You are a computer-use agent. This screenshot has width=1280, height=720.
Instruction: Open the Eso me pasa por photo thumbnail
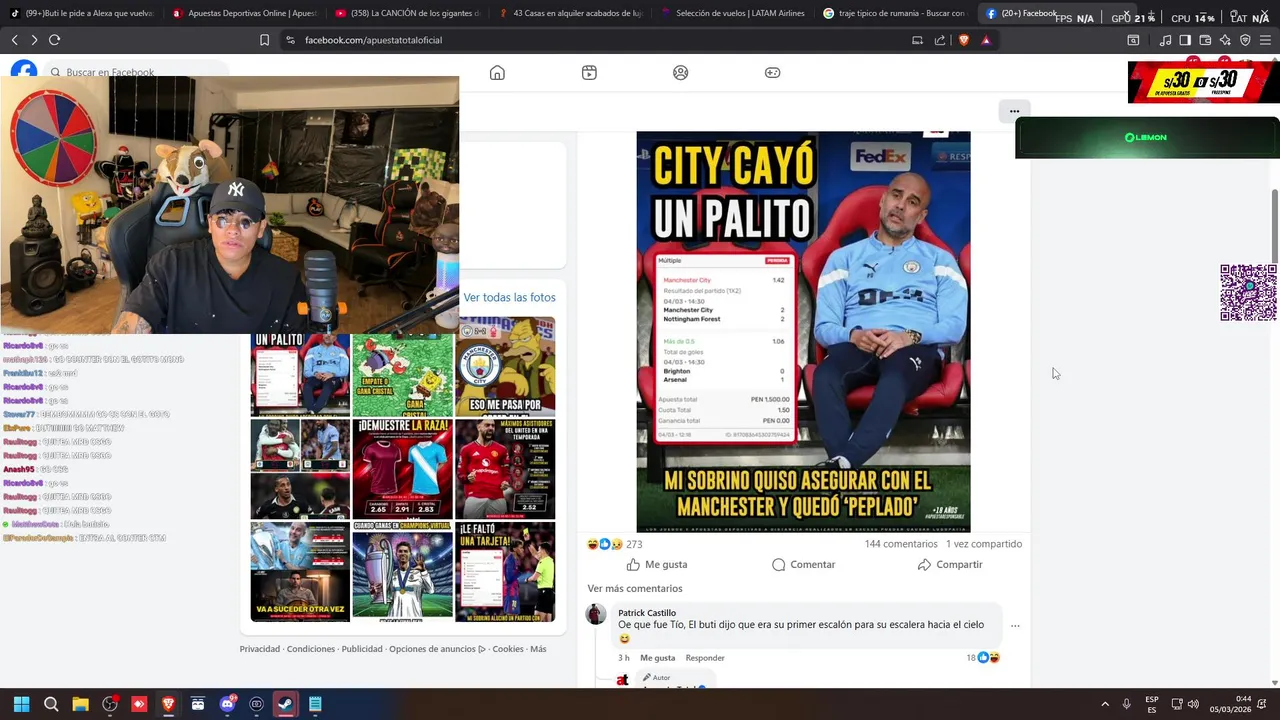click(505, 366)
